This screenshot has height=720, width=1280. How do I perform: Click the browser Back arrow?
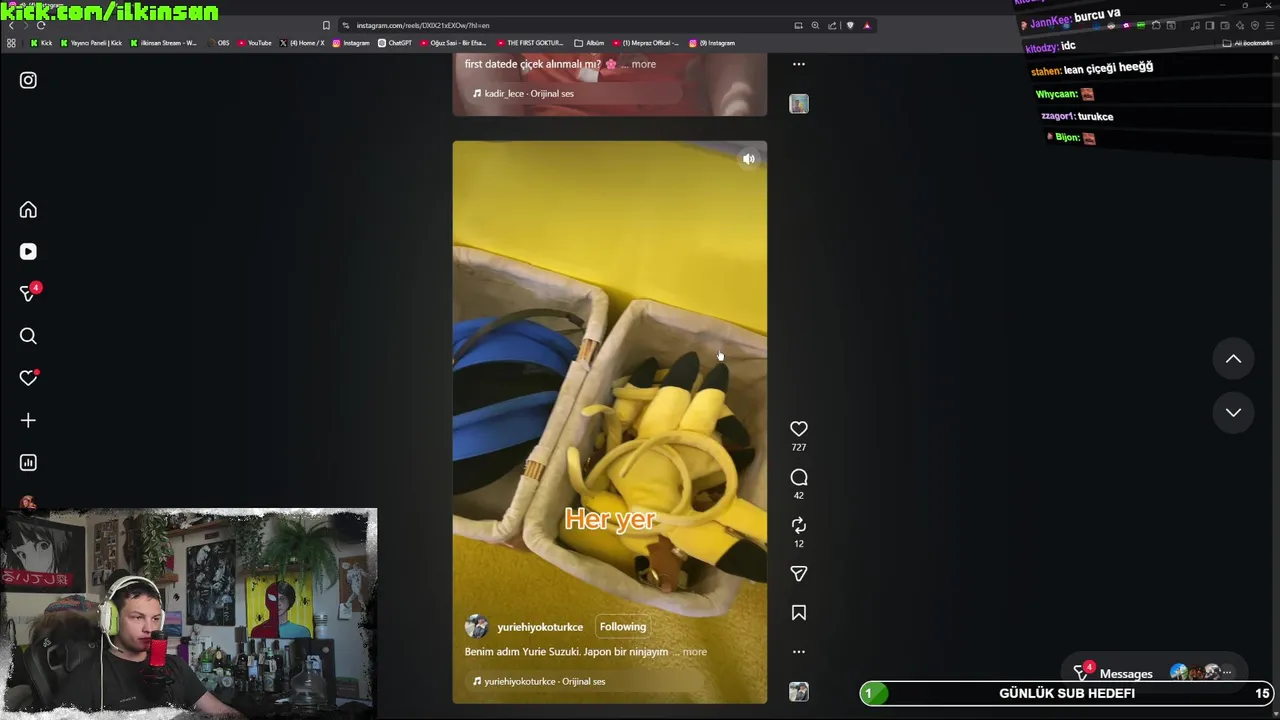point(11,25)
